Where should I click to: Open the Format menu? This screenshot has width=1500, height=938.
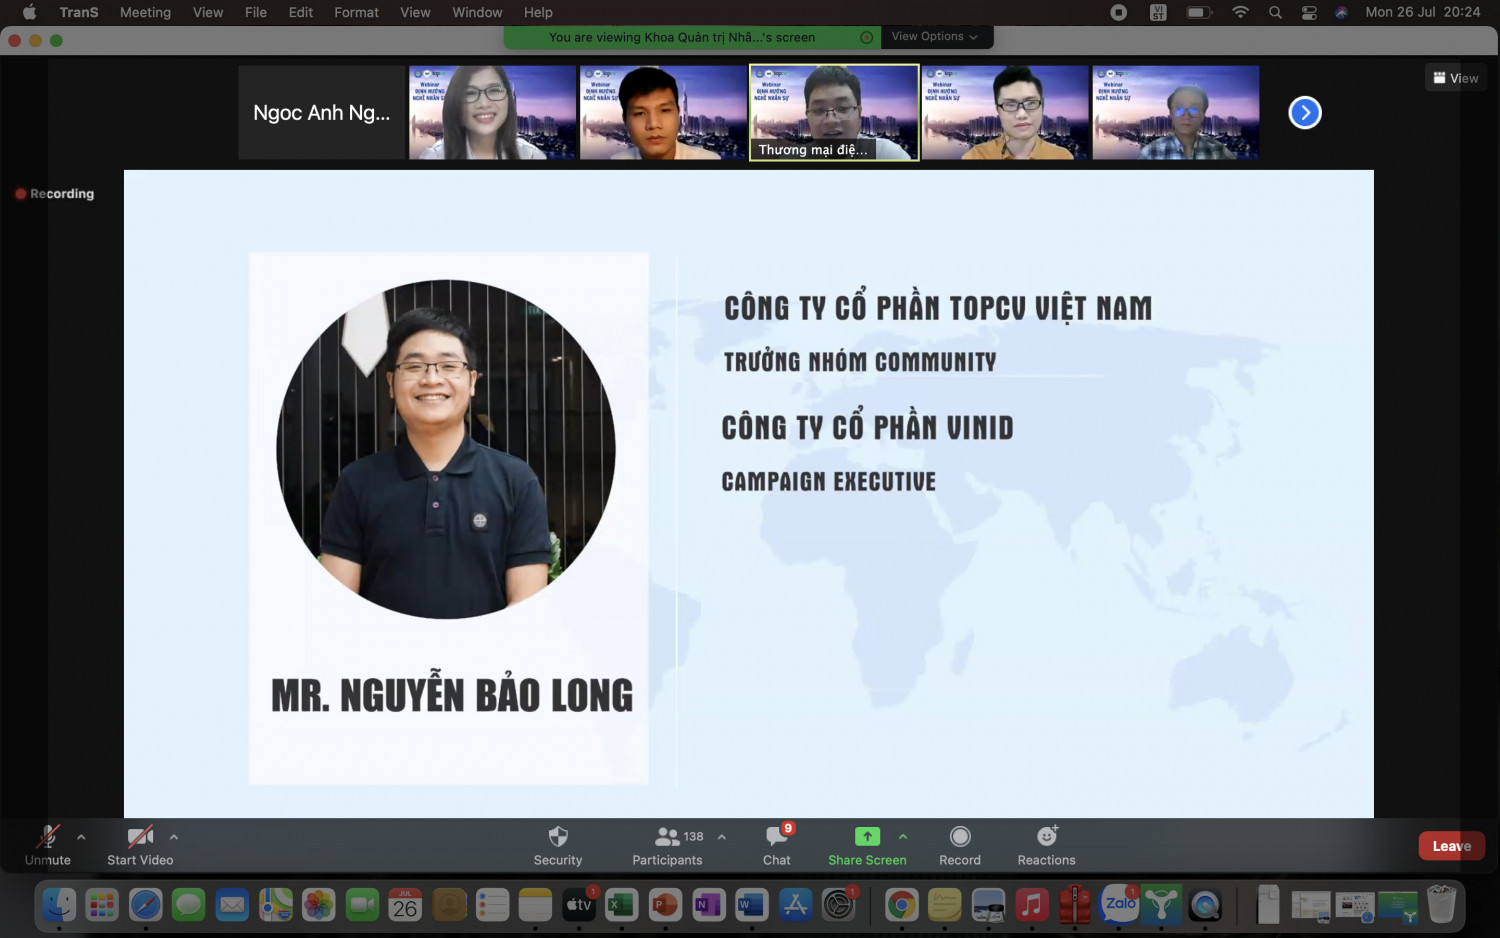(x=357, y=12)
